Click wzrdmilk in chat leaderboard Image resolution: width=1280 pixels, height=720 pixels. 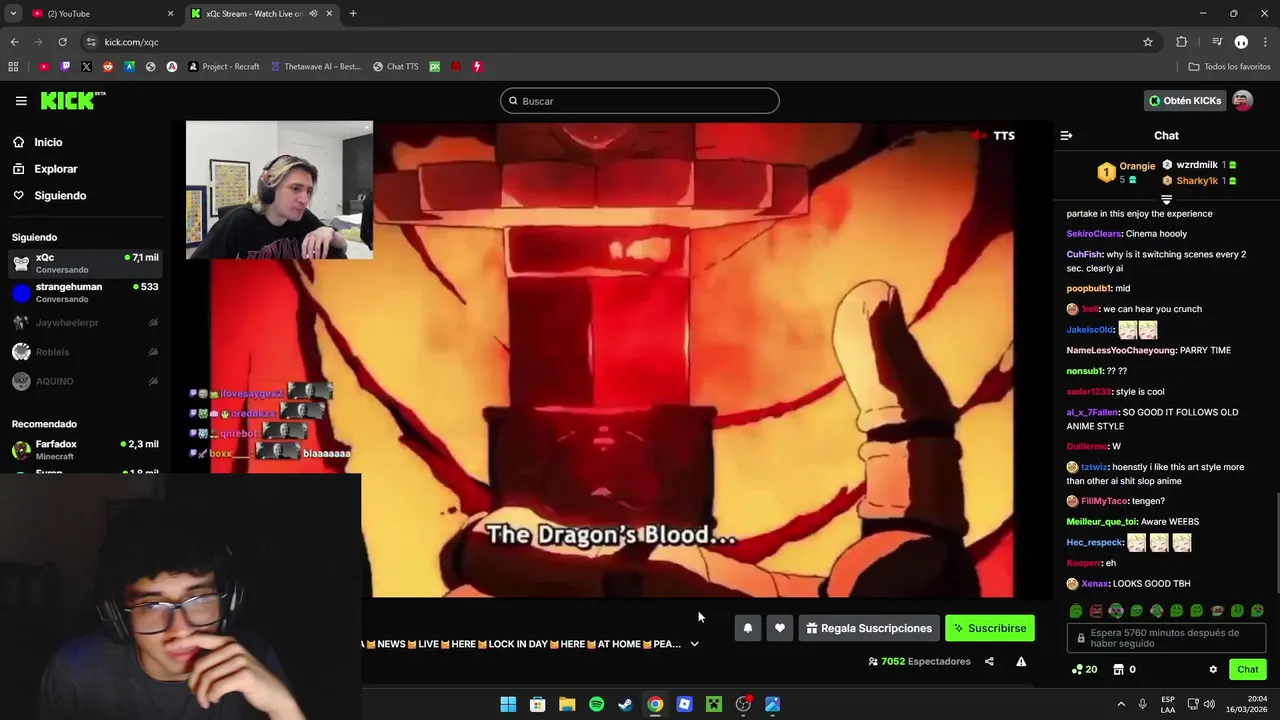point(1199,165)
